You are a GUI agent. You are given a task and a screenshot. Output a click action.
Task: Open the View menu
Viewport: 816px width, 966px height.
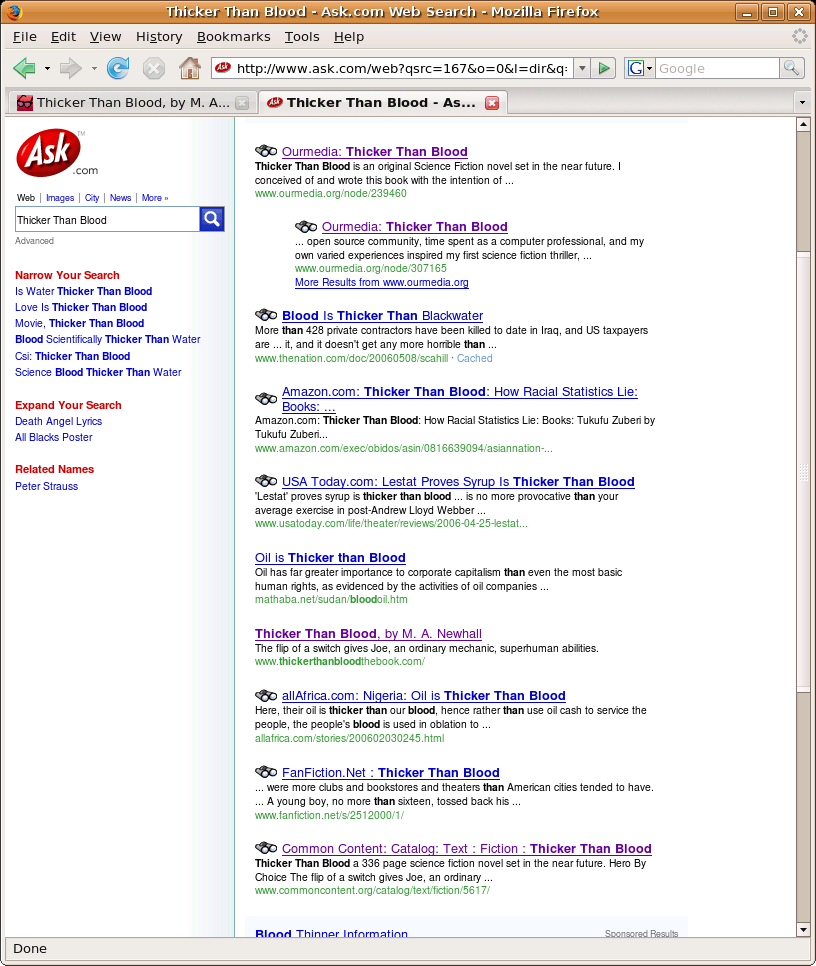(105, 37)
